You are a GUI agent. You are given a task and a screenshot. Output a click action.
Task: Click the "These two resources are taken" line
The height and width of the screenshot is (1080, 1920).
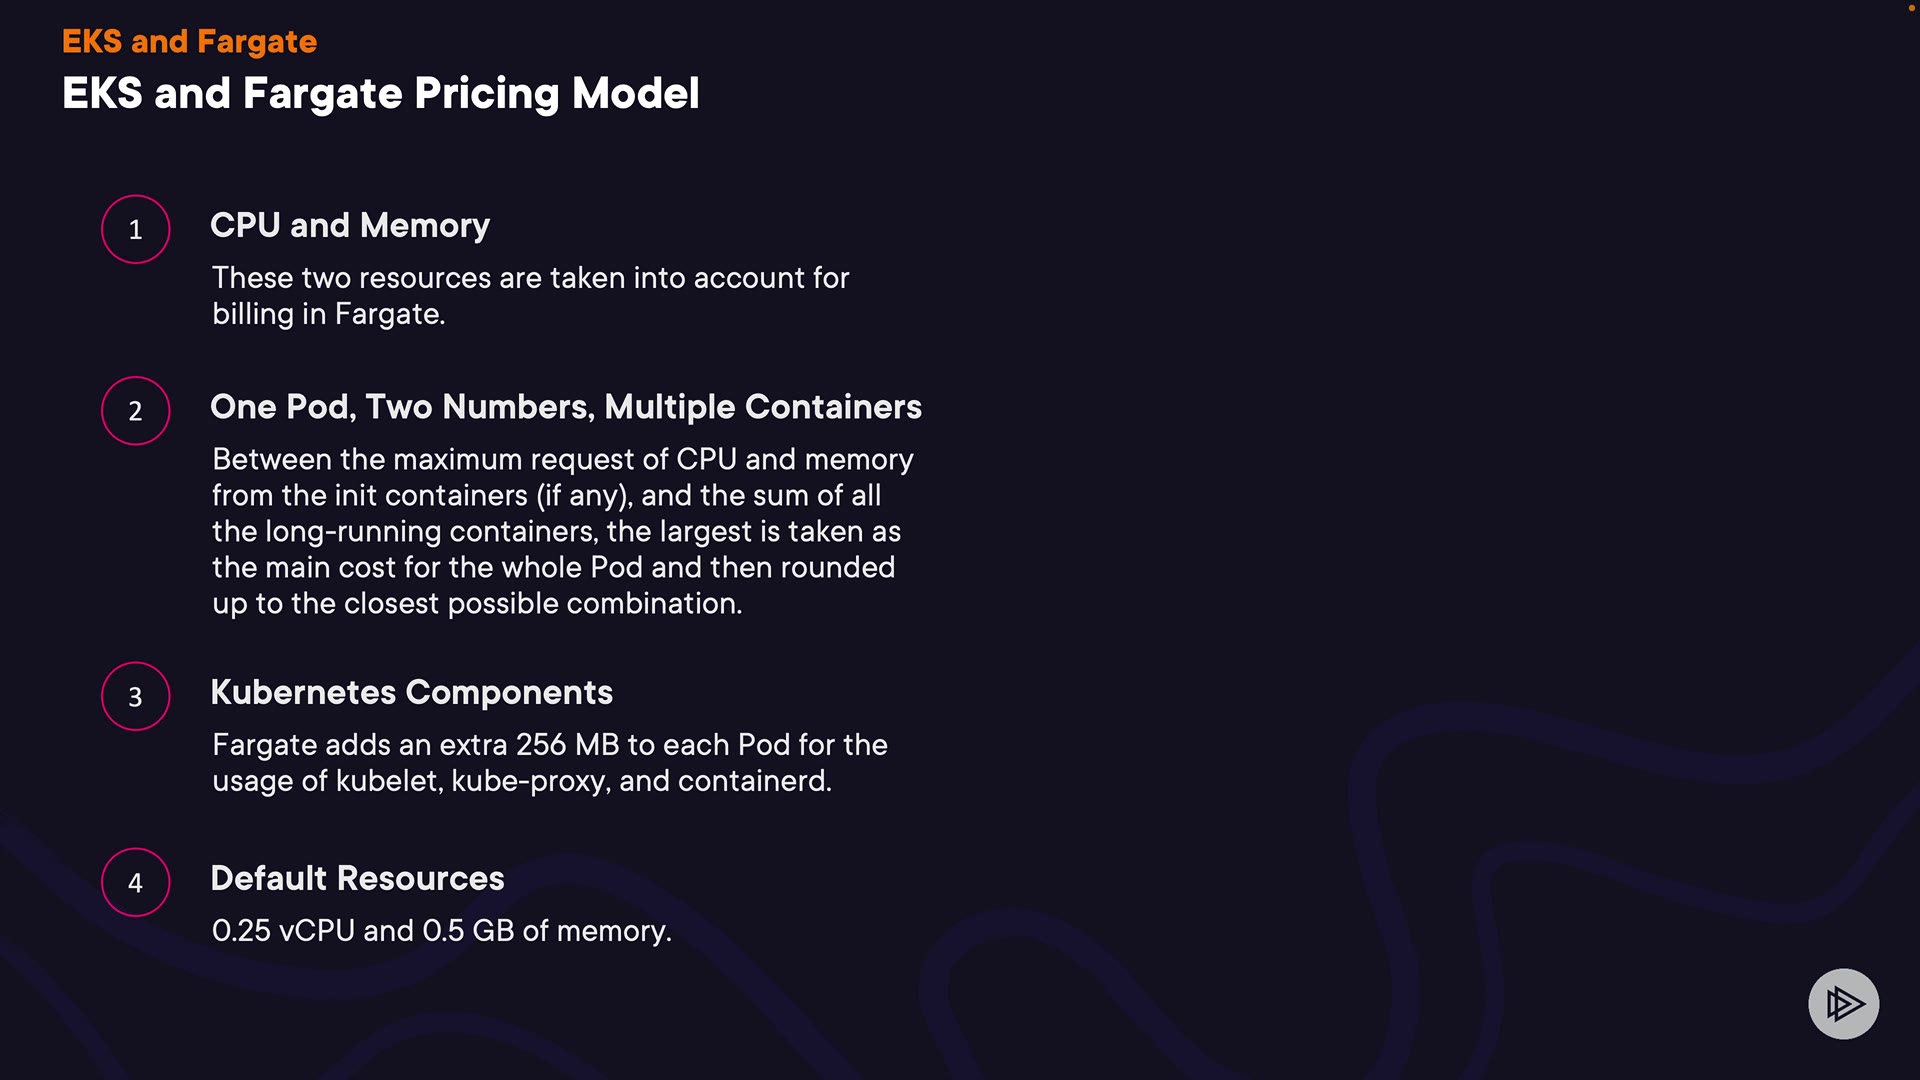tap(530, 278)
